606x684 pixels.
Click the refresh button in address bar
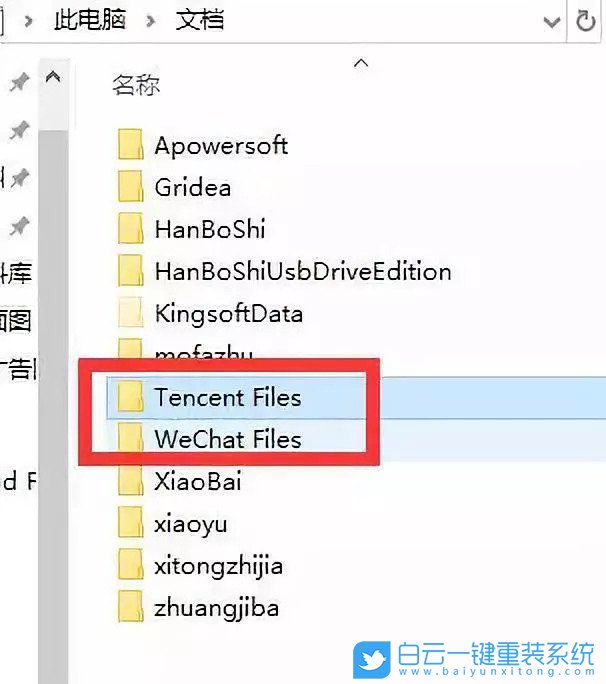(585, 20)
